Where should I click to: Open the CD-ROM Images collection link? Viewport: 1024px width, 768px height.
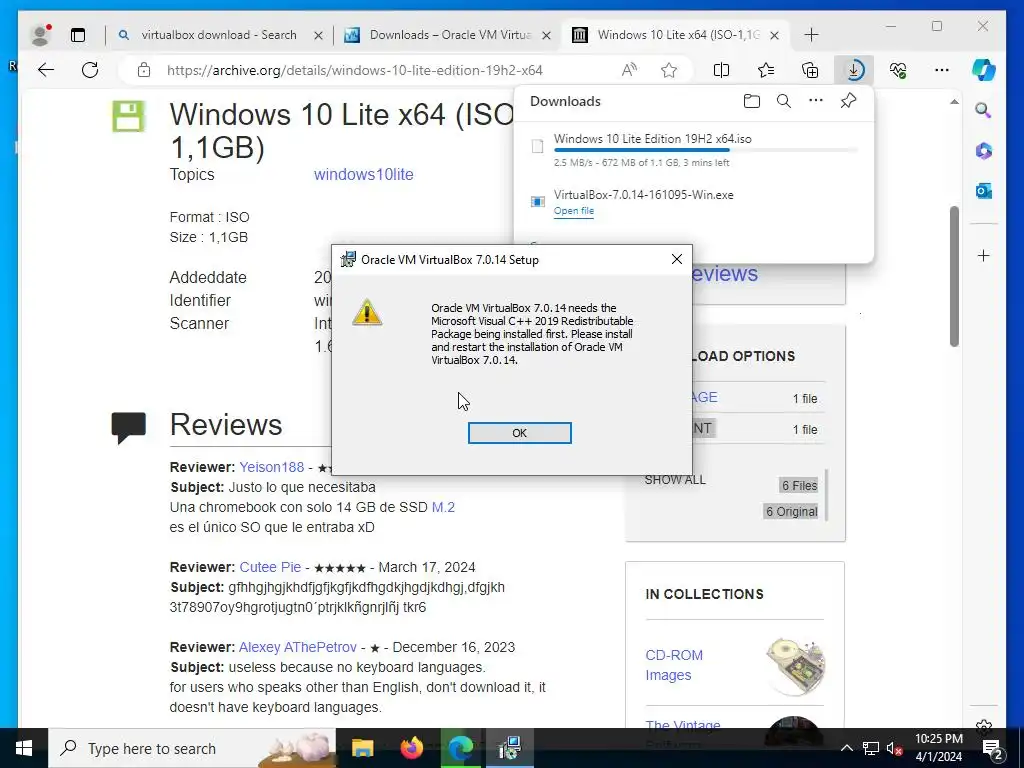[x=674, y=665]
